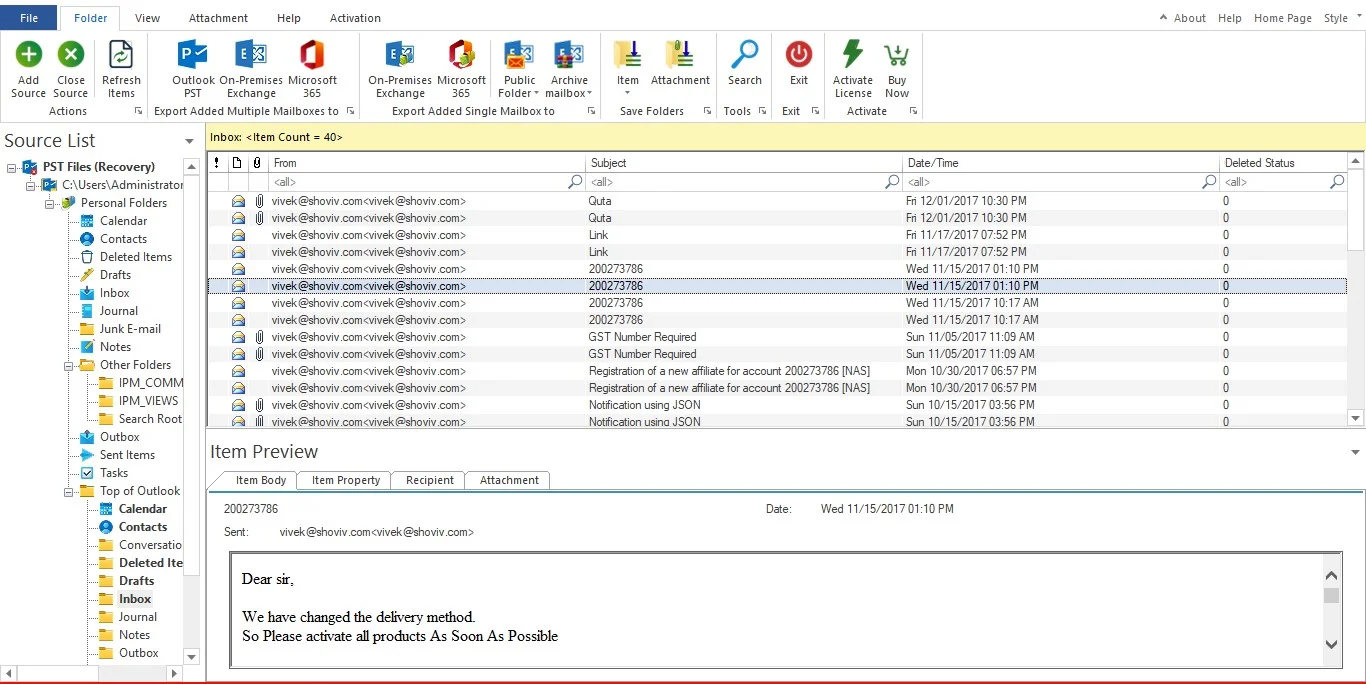The height and width of the screenshot is (684, 1366).
Task: Click the From filter input field
Action: [x=427, y=182]
